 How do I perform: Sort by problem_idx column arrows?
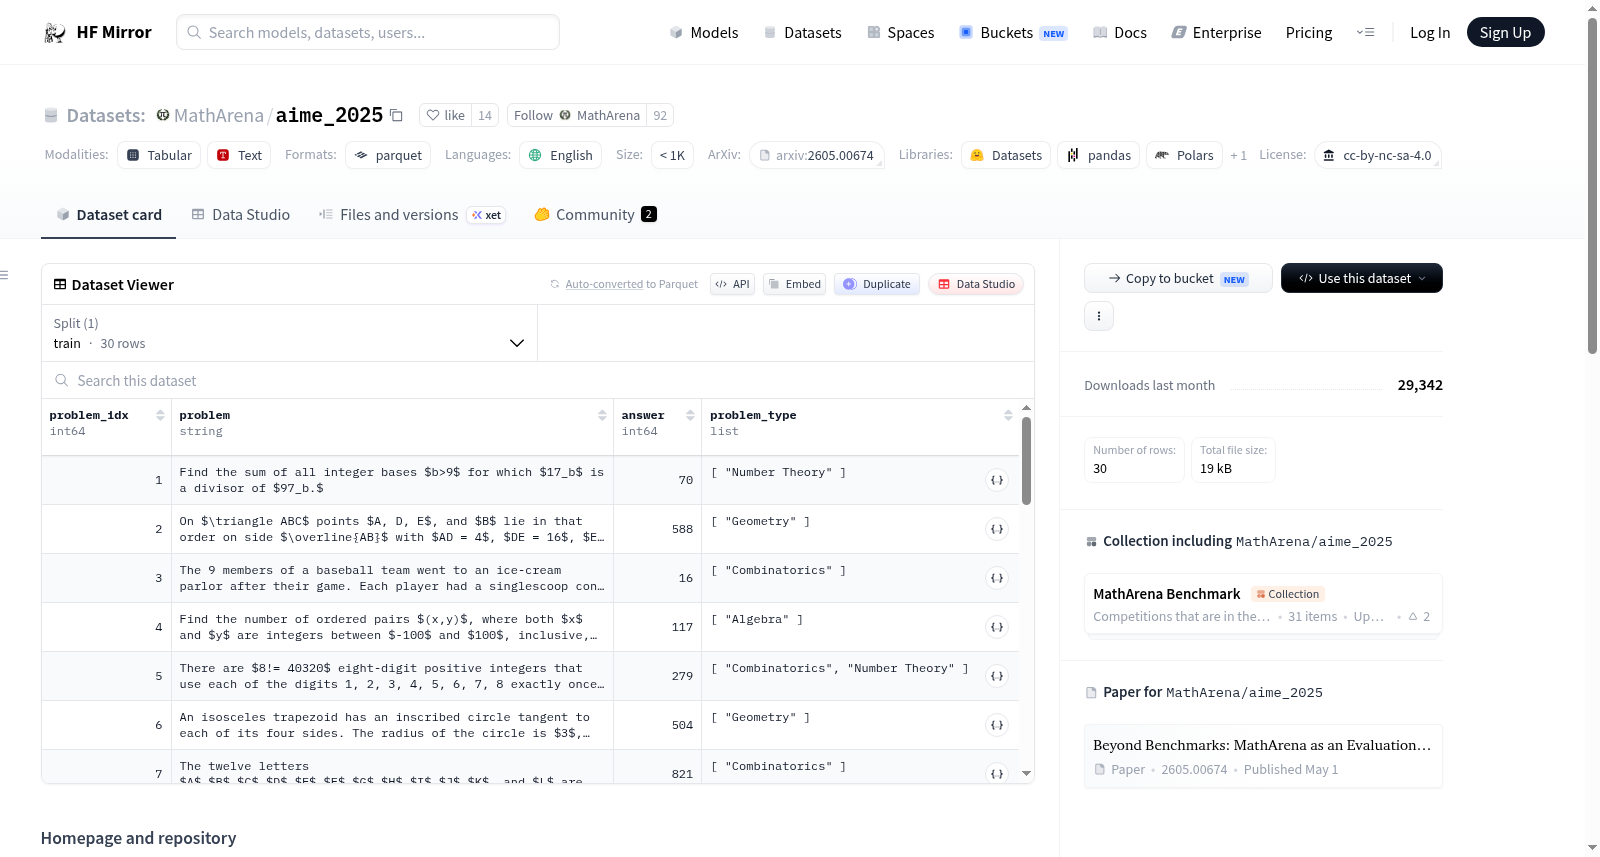[160, 415]
